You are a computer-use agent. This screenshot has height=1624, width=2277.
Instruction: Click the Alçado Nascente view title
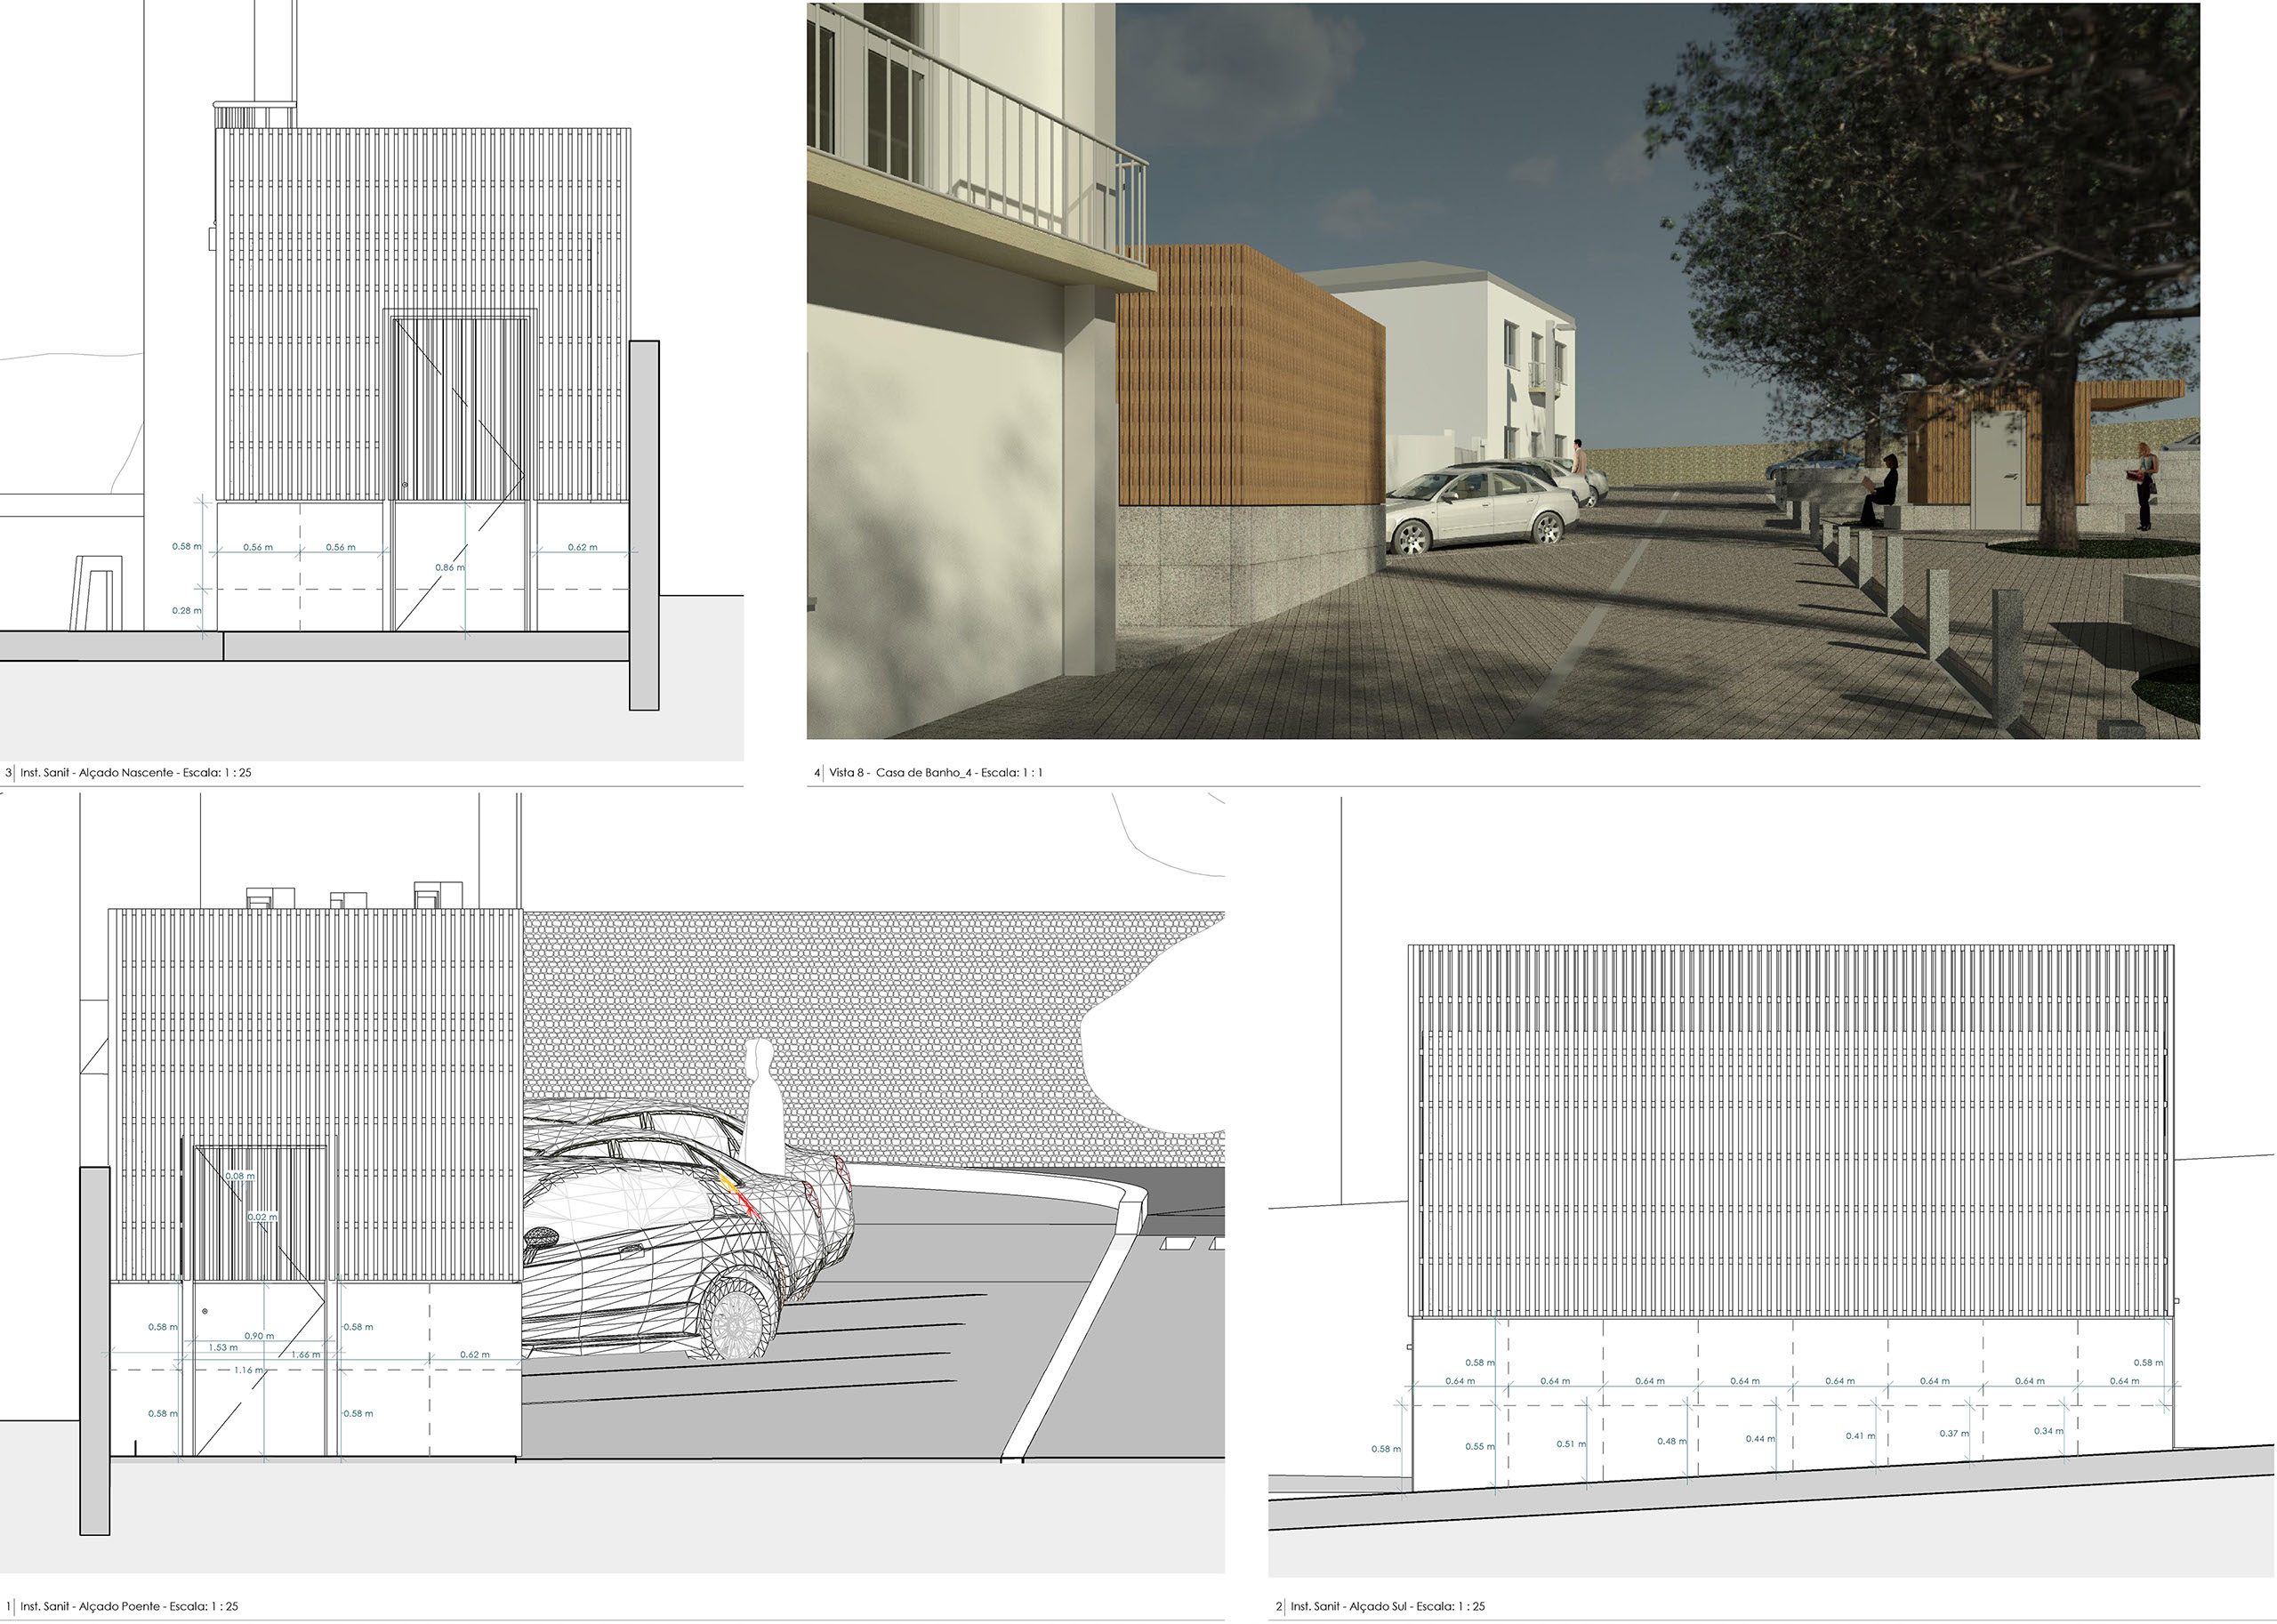pos(135,773)
